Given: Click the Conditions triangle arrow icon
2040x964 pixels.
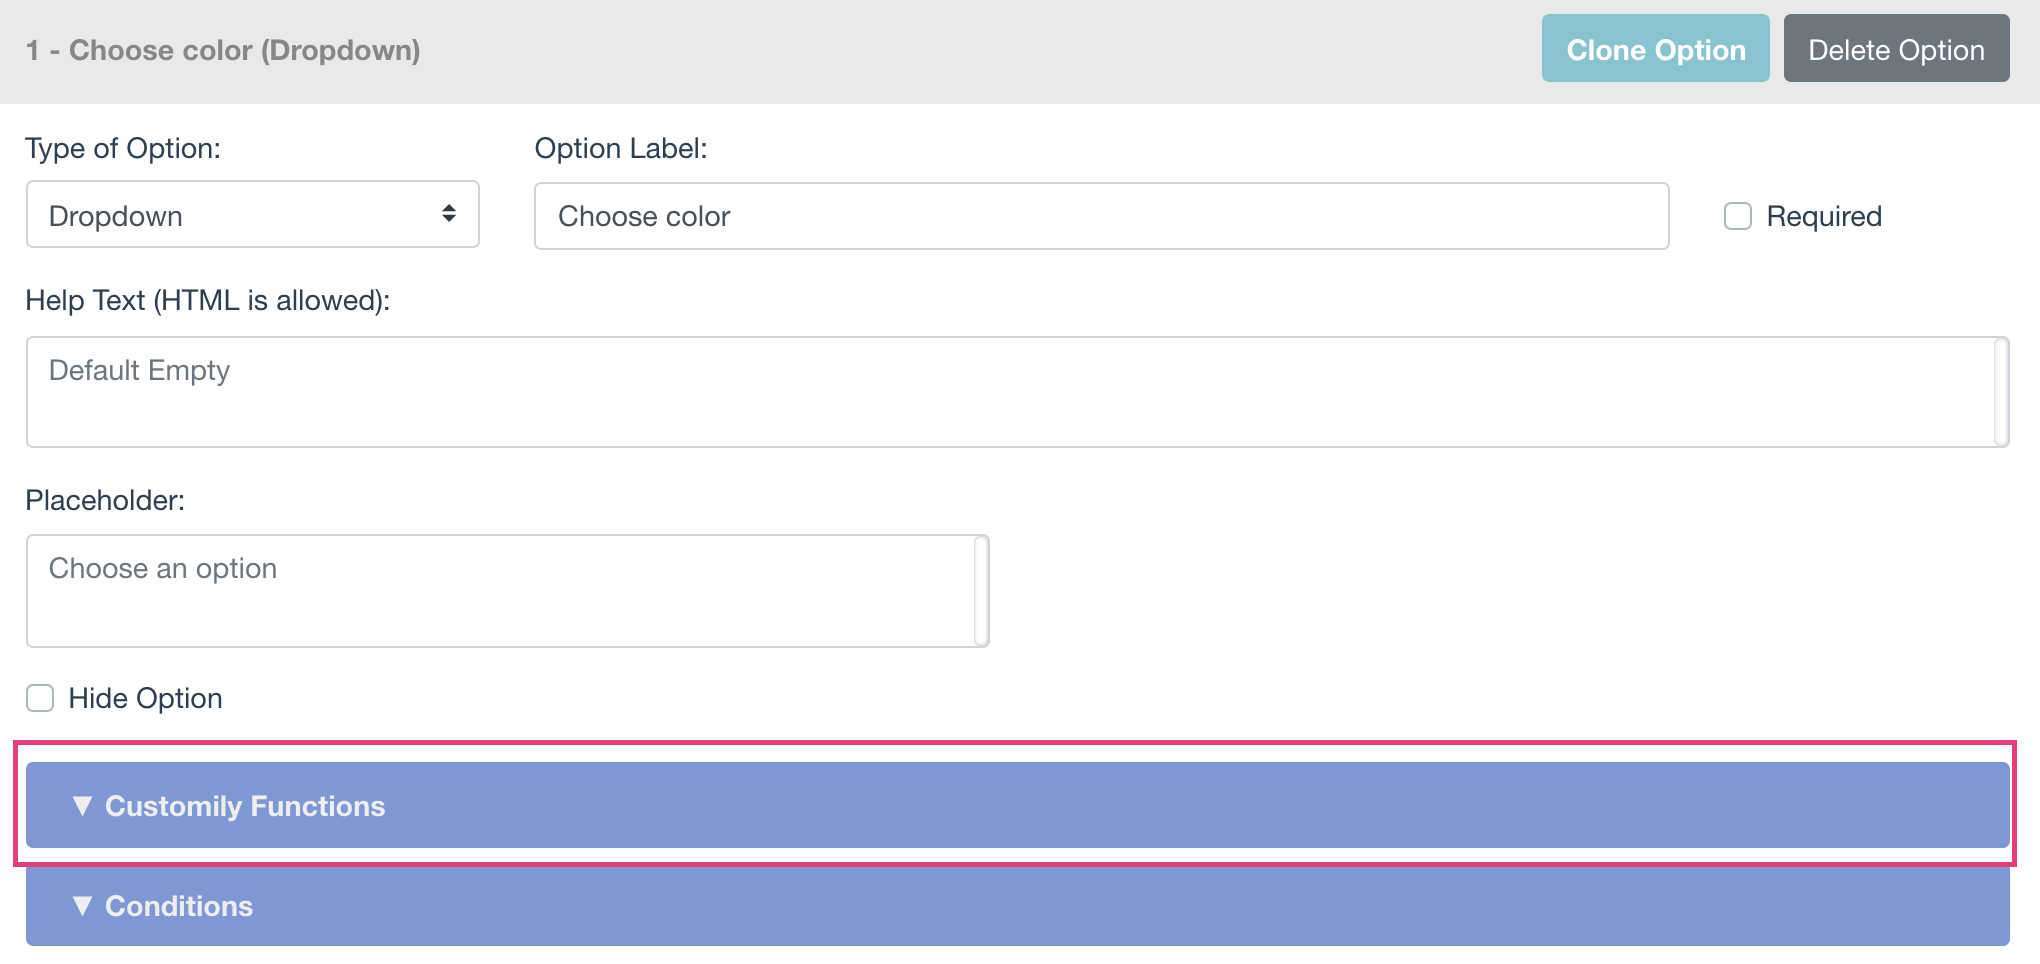Looking at the screenshot, I should (83, 906).
